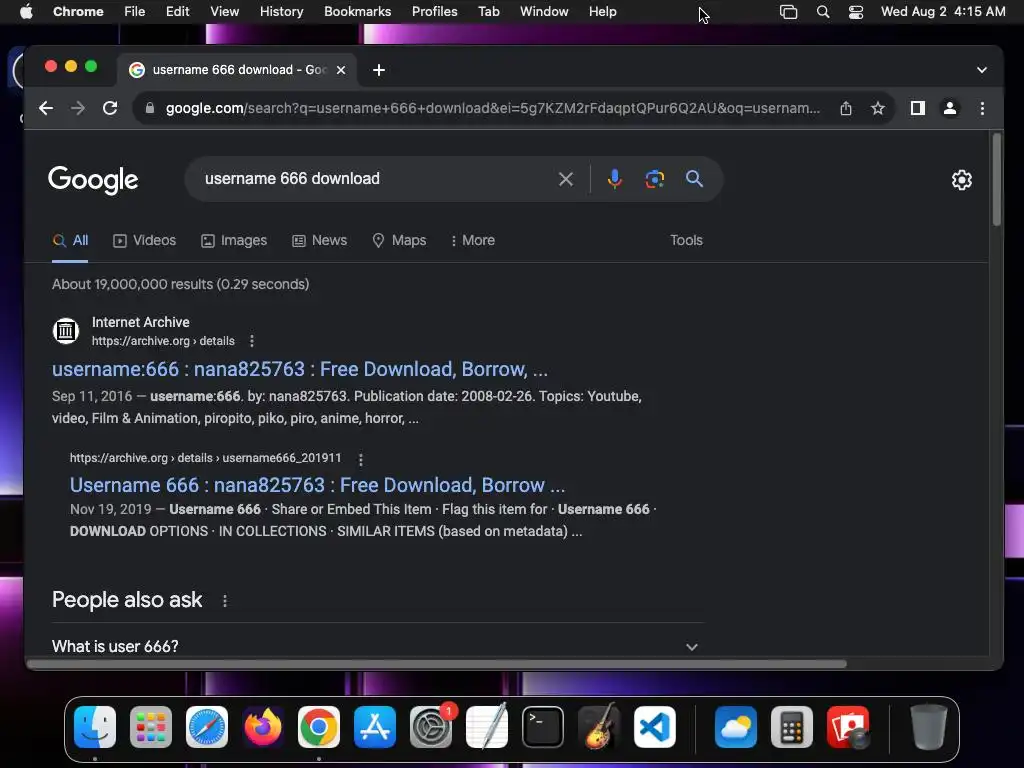
Task: Open Control Center in the menu bar
Action: [x=856, y=12]
